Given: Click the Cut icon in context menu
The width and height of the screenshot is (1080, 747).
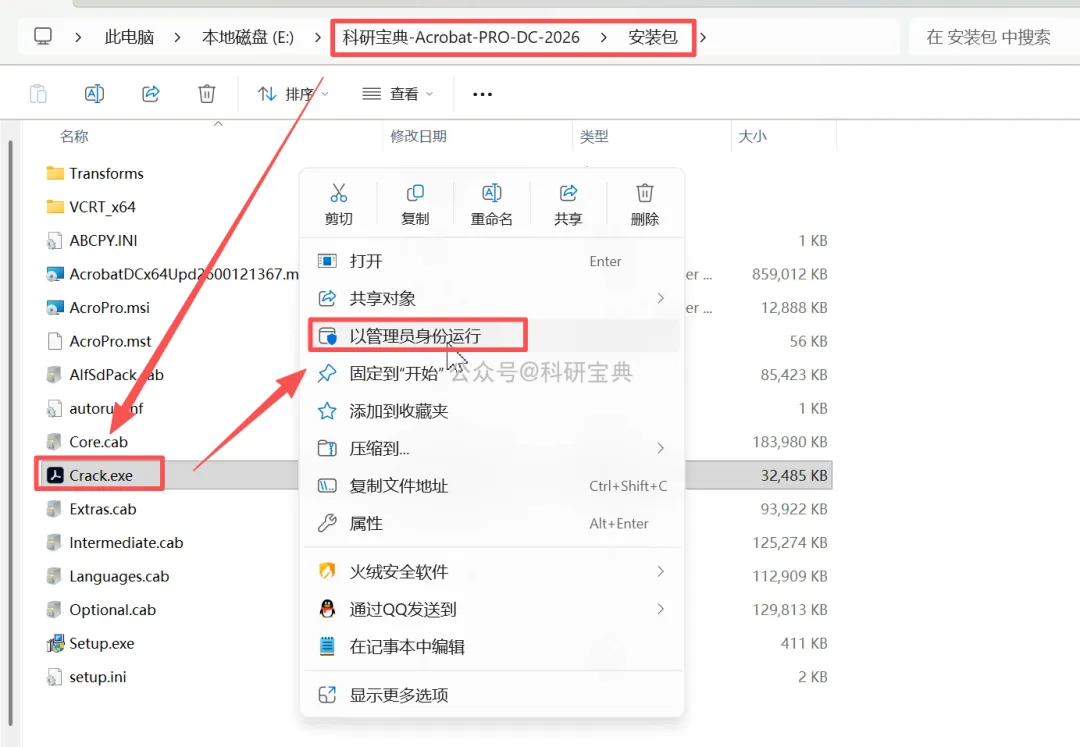Looking at the screenshot, I should coord(338,193).
